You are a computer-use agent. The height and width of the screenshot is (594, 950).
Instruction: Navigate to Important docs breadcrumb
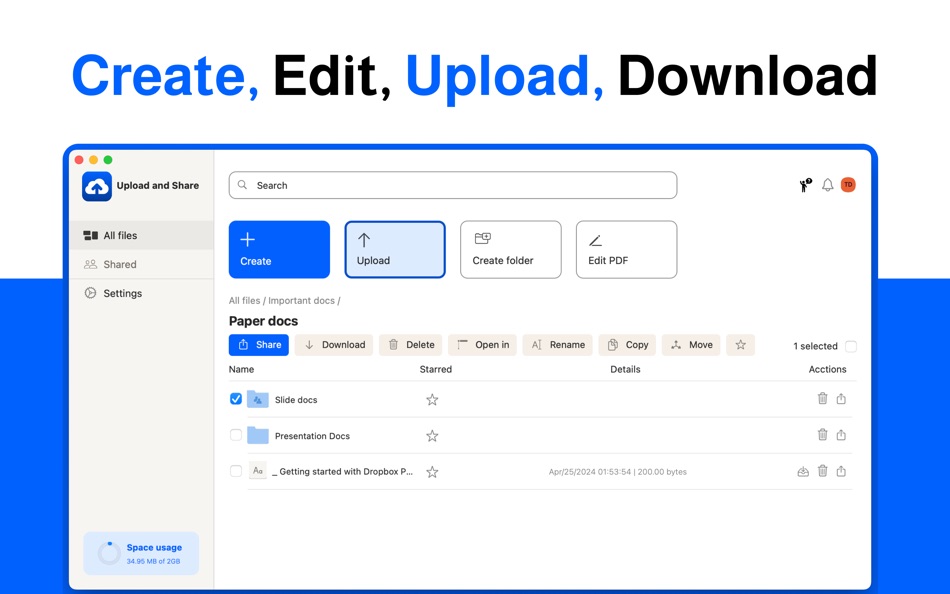(x=301, y=301)
